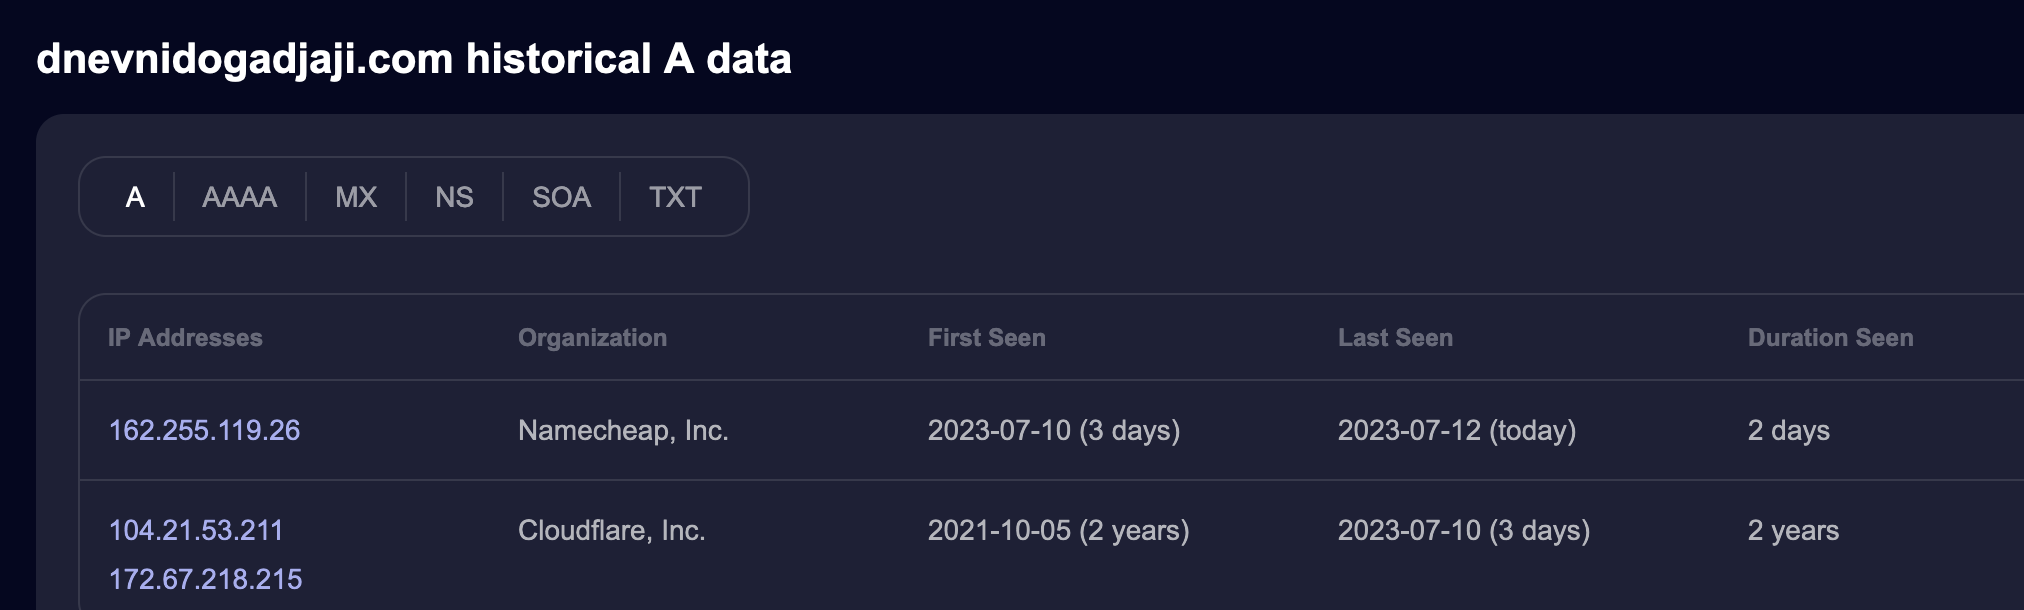Open the TXT records tab
This screenshot has width=2024, height=610.
(675, 197)
